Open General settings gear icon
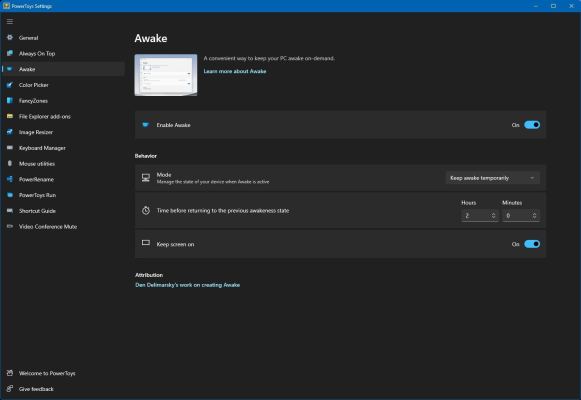 click(x=10, y=37)
